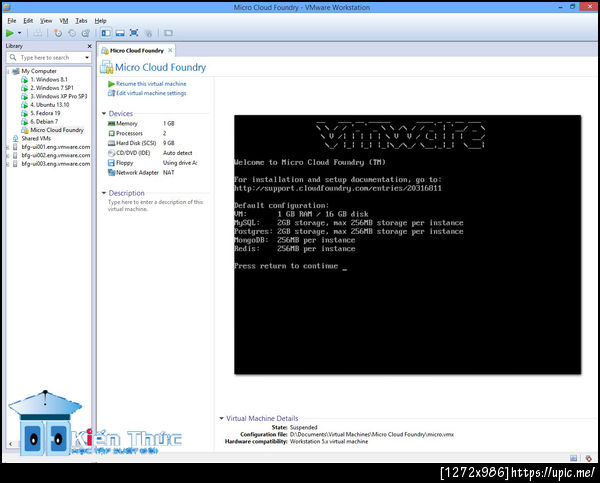Image resolution: width=600 pixels, height=483 pixels.
Task: Click the suspended VM console thumbnail
Action: tap(408, 245)
